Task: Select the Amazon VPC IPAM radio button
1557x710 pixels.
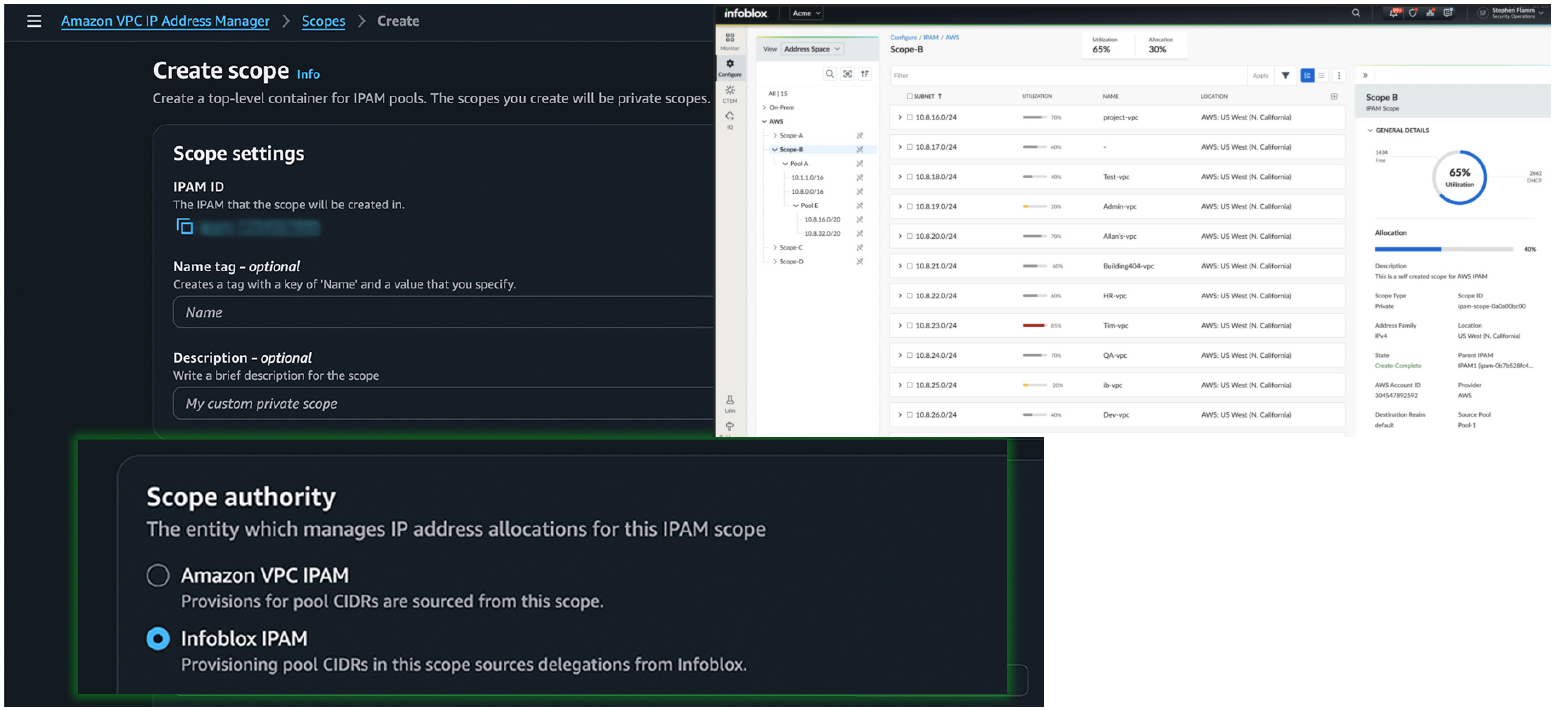Action: tap(159, 575)
